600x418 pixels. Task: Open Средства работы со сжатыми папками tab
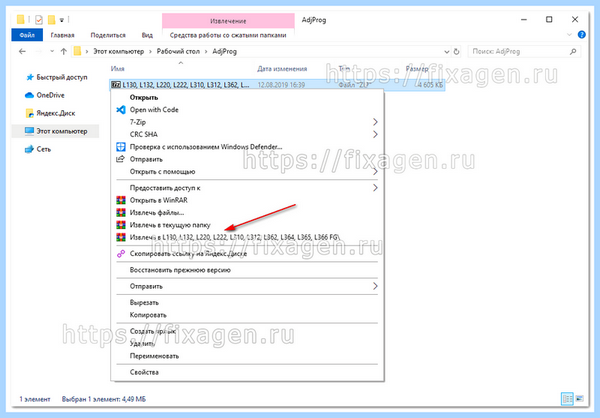228,35
